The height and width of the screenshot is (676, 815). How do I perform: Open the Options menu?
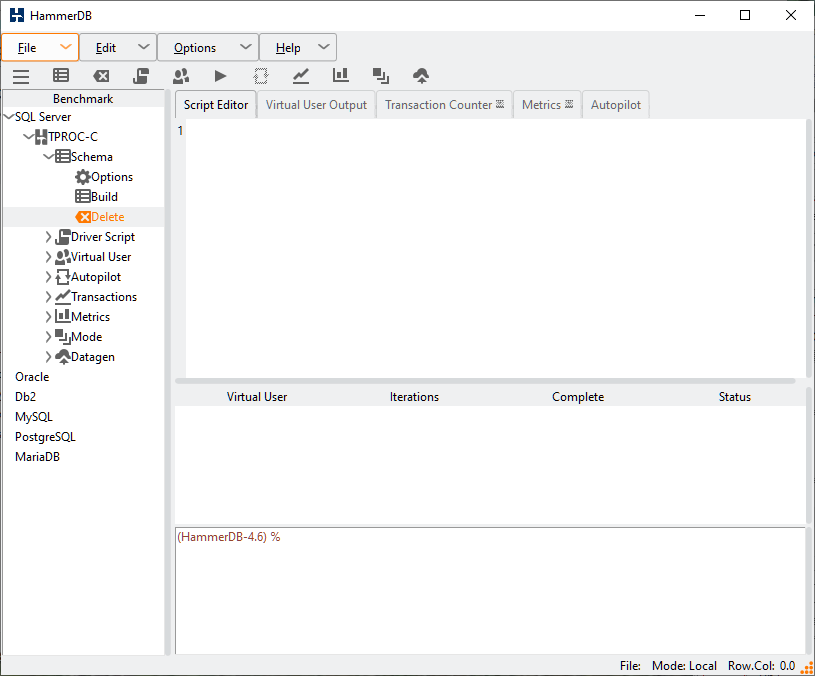pyautogui.click(x=208, y=47)
